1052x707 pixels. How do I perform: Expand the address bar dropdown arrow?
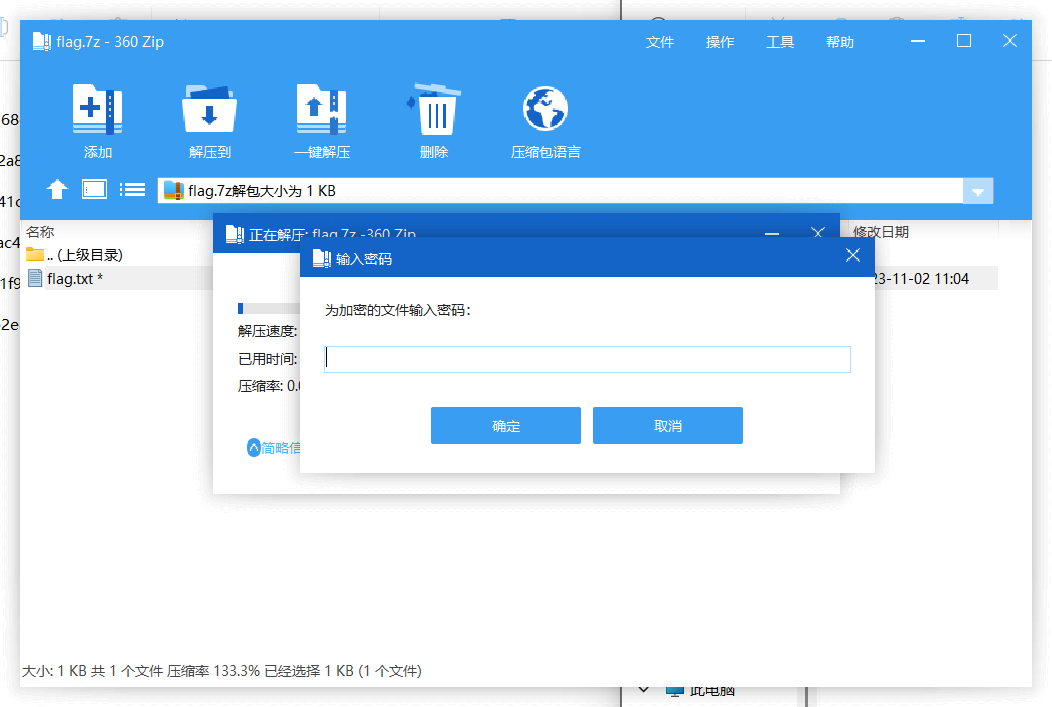(x=978, y=190)
